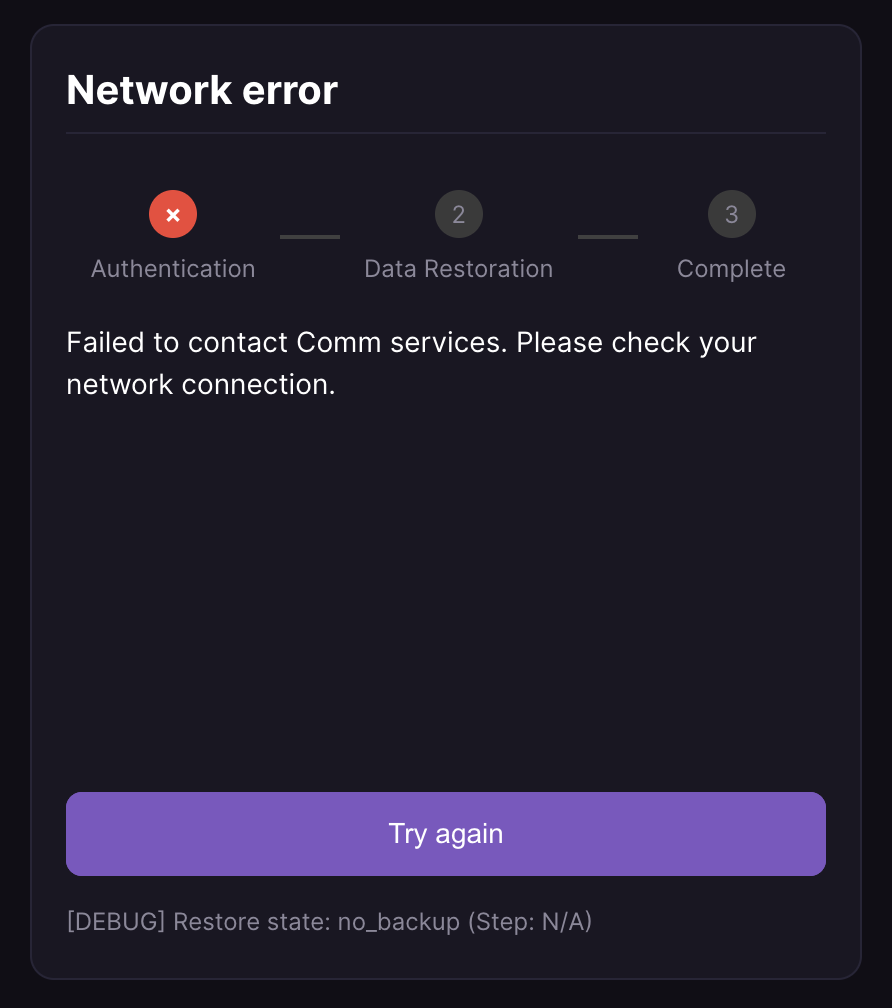Click the 'network connection.' line of text
Screen dimensions: 892x1008
pos(201,384)
